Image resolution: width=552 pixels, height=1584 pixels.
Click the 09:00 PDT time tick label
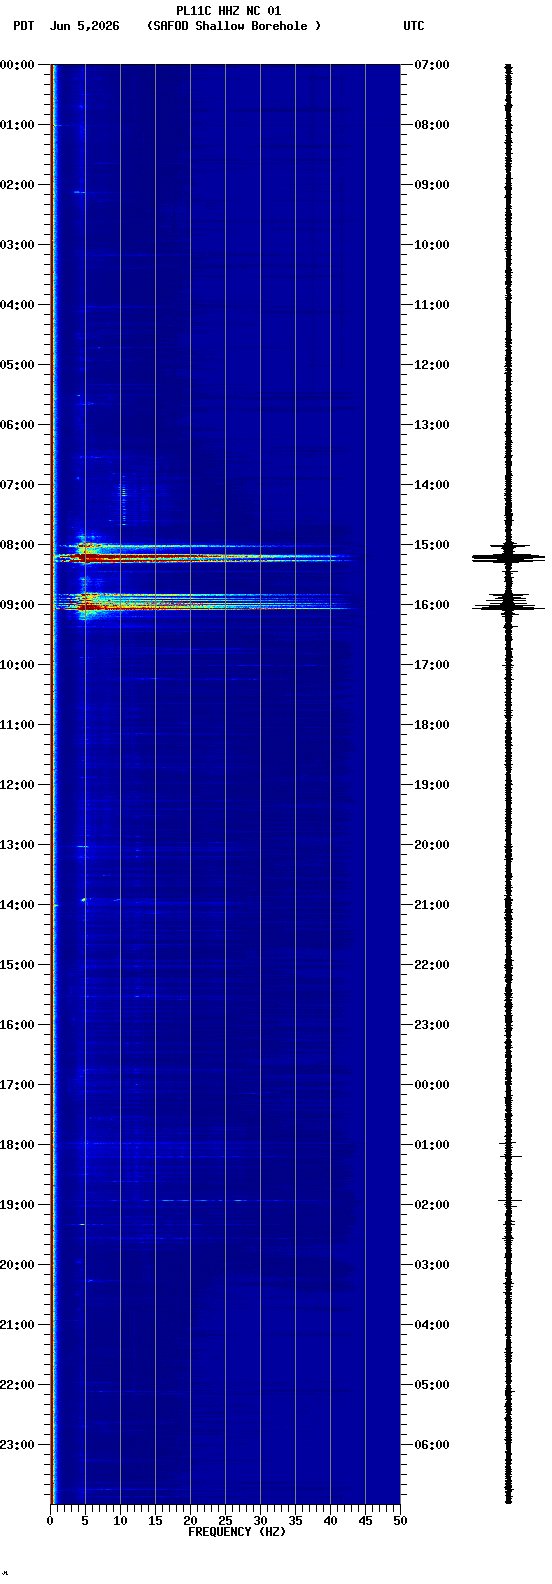click(17, 605)
